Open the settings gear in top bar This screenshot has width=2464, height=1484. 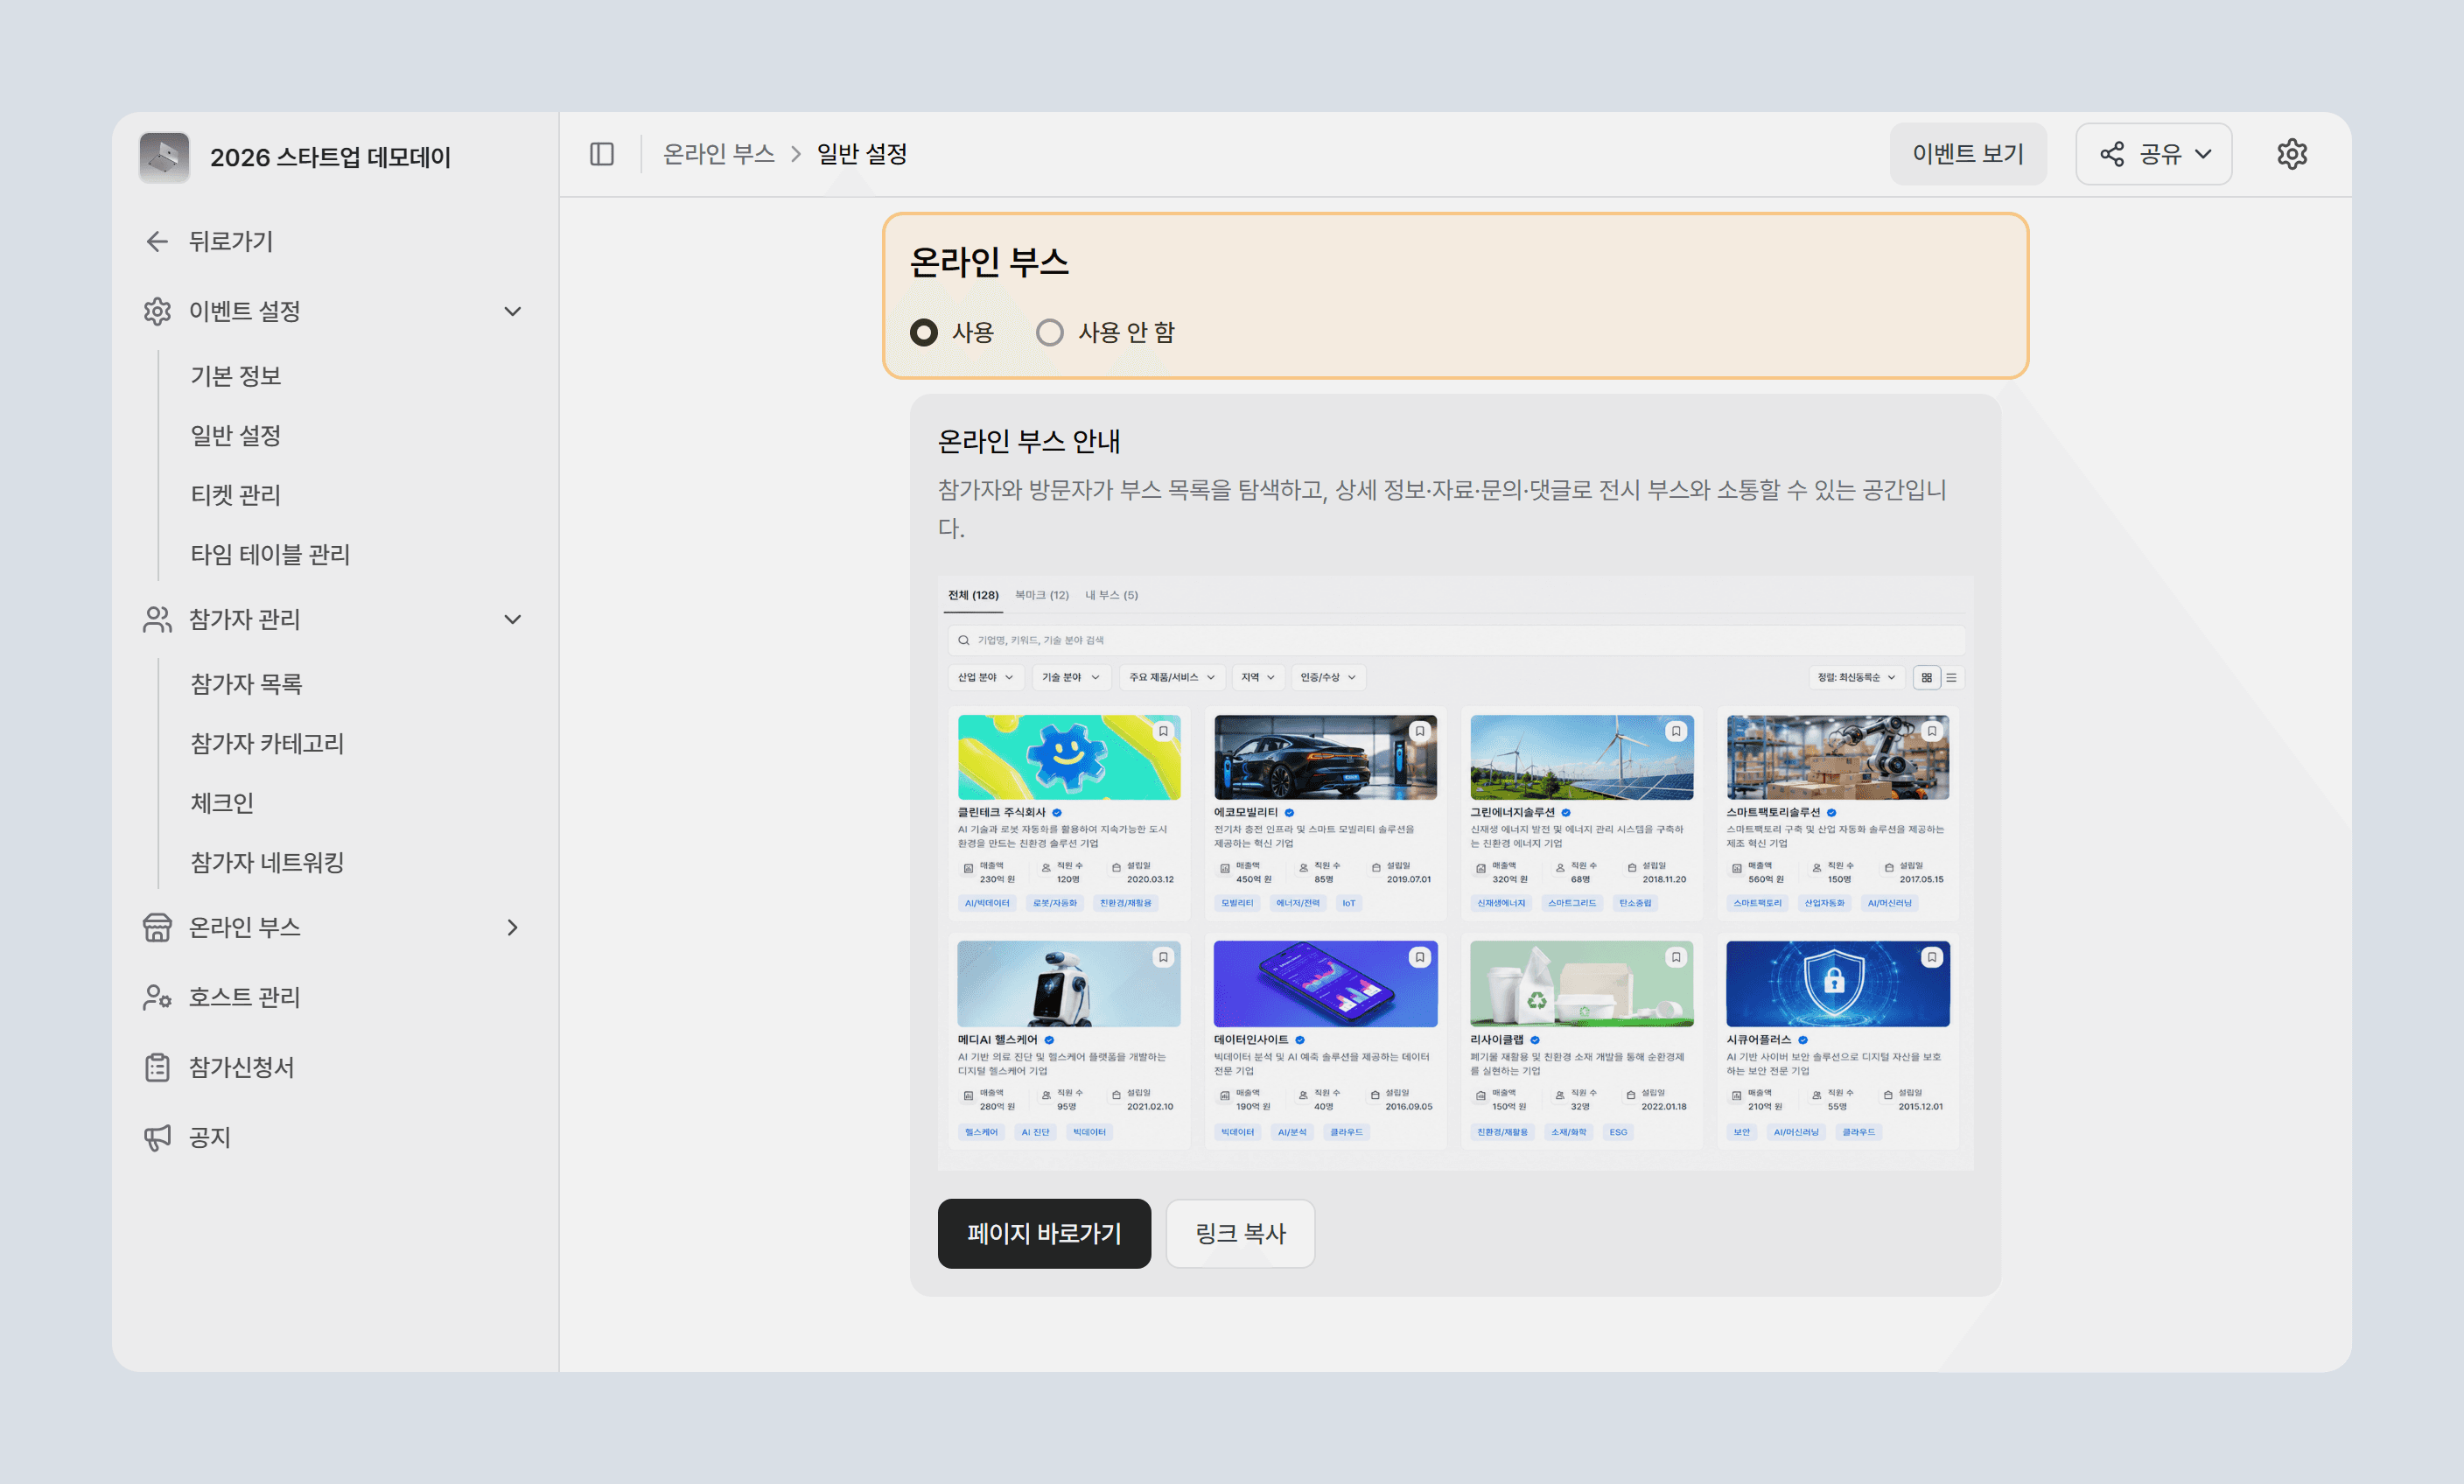click(x=2291, y=154)
